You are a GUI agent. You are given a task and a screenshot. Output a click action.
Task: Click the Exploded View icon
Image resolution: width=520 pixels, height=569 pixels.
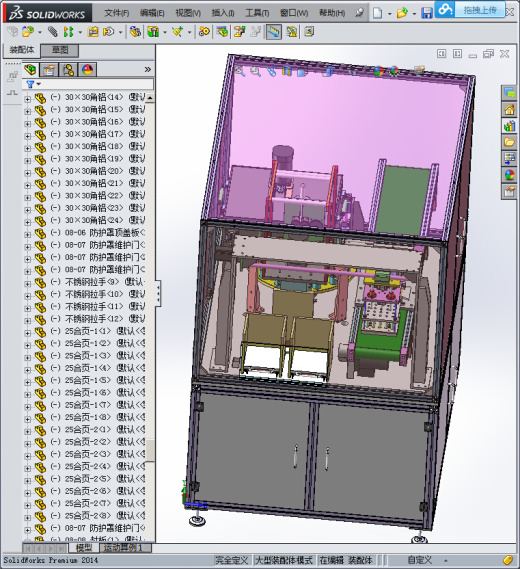[239, 32]
